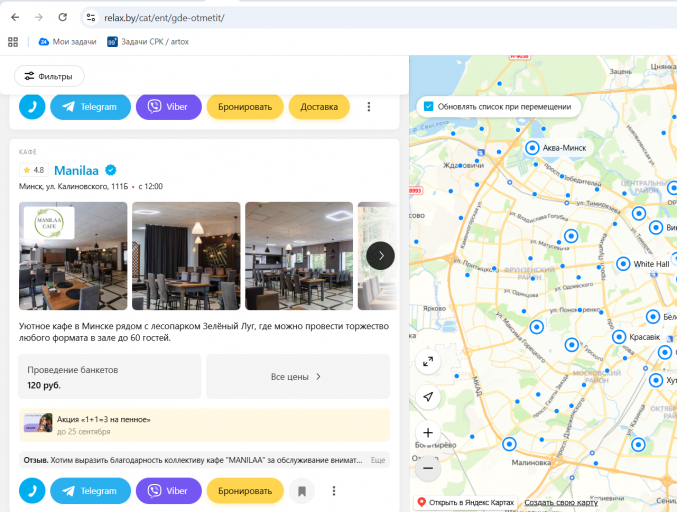Viewport: 677px width, 512px height.
Task: Open the 'Фильтры' filters button
Action: pos(49,76)
